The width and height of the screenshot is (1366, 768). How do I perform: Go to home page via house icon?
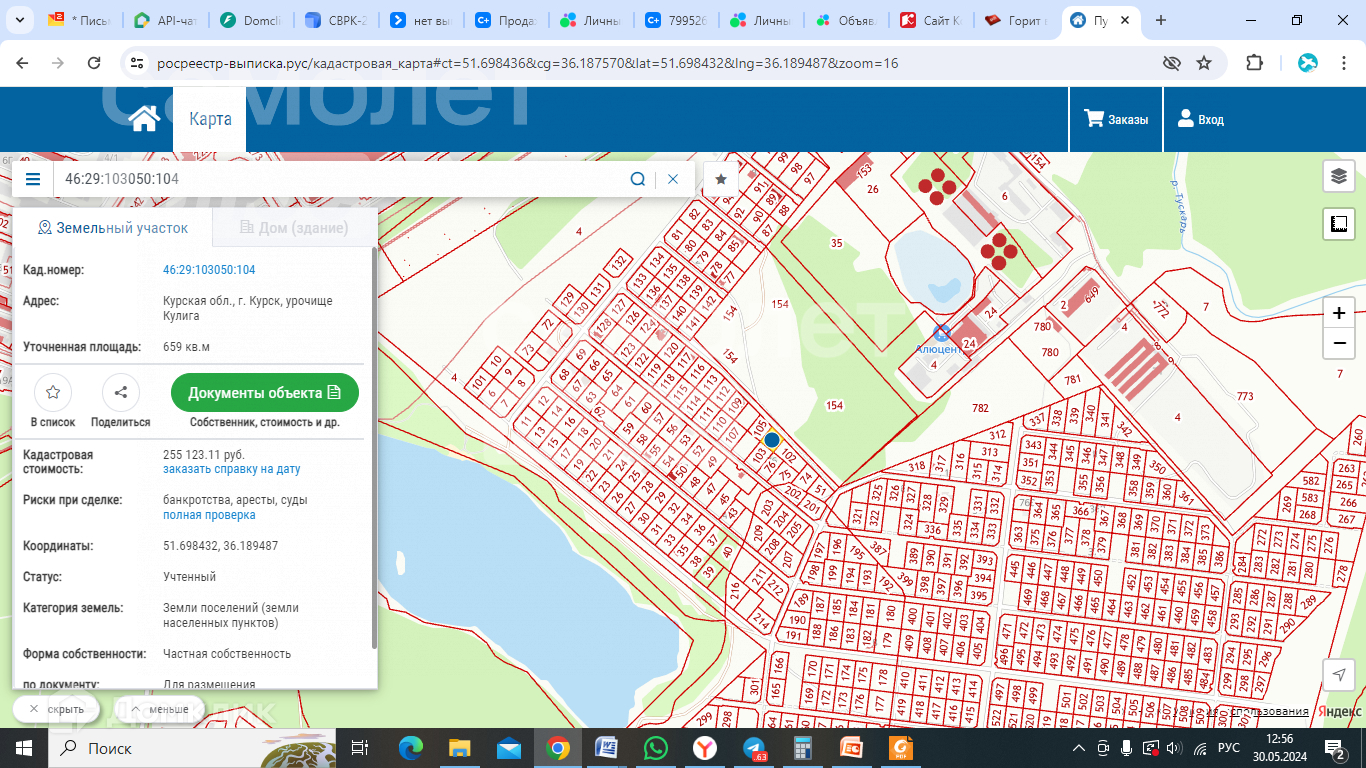click(144, 120)
